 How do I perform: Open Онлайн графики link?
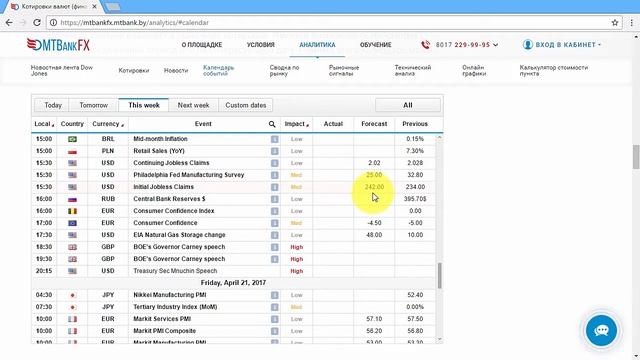pos(474,71)
